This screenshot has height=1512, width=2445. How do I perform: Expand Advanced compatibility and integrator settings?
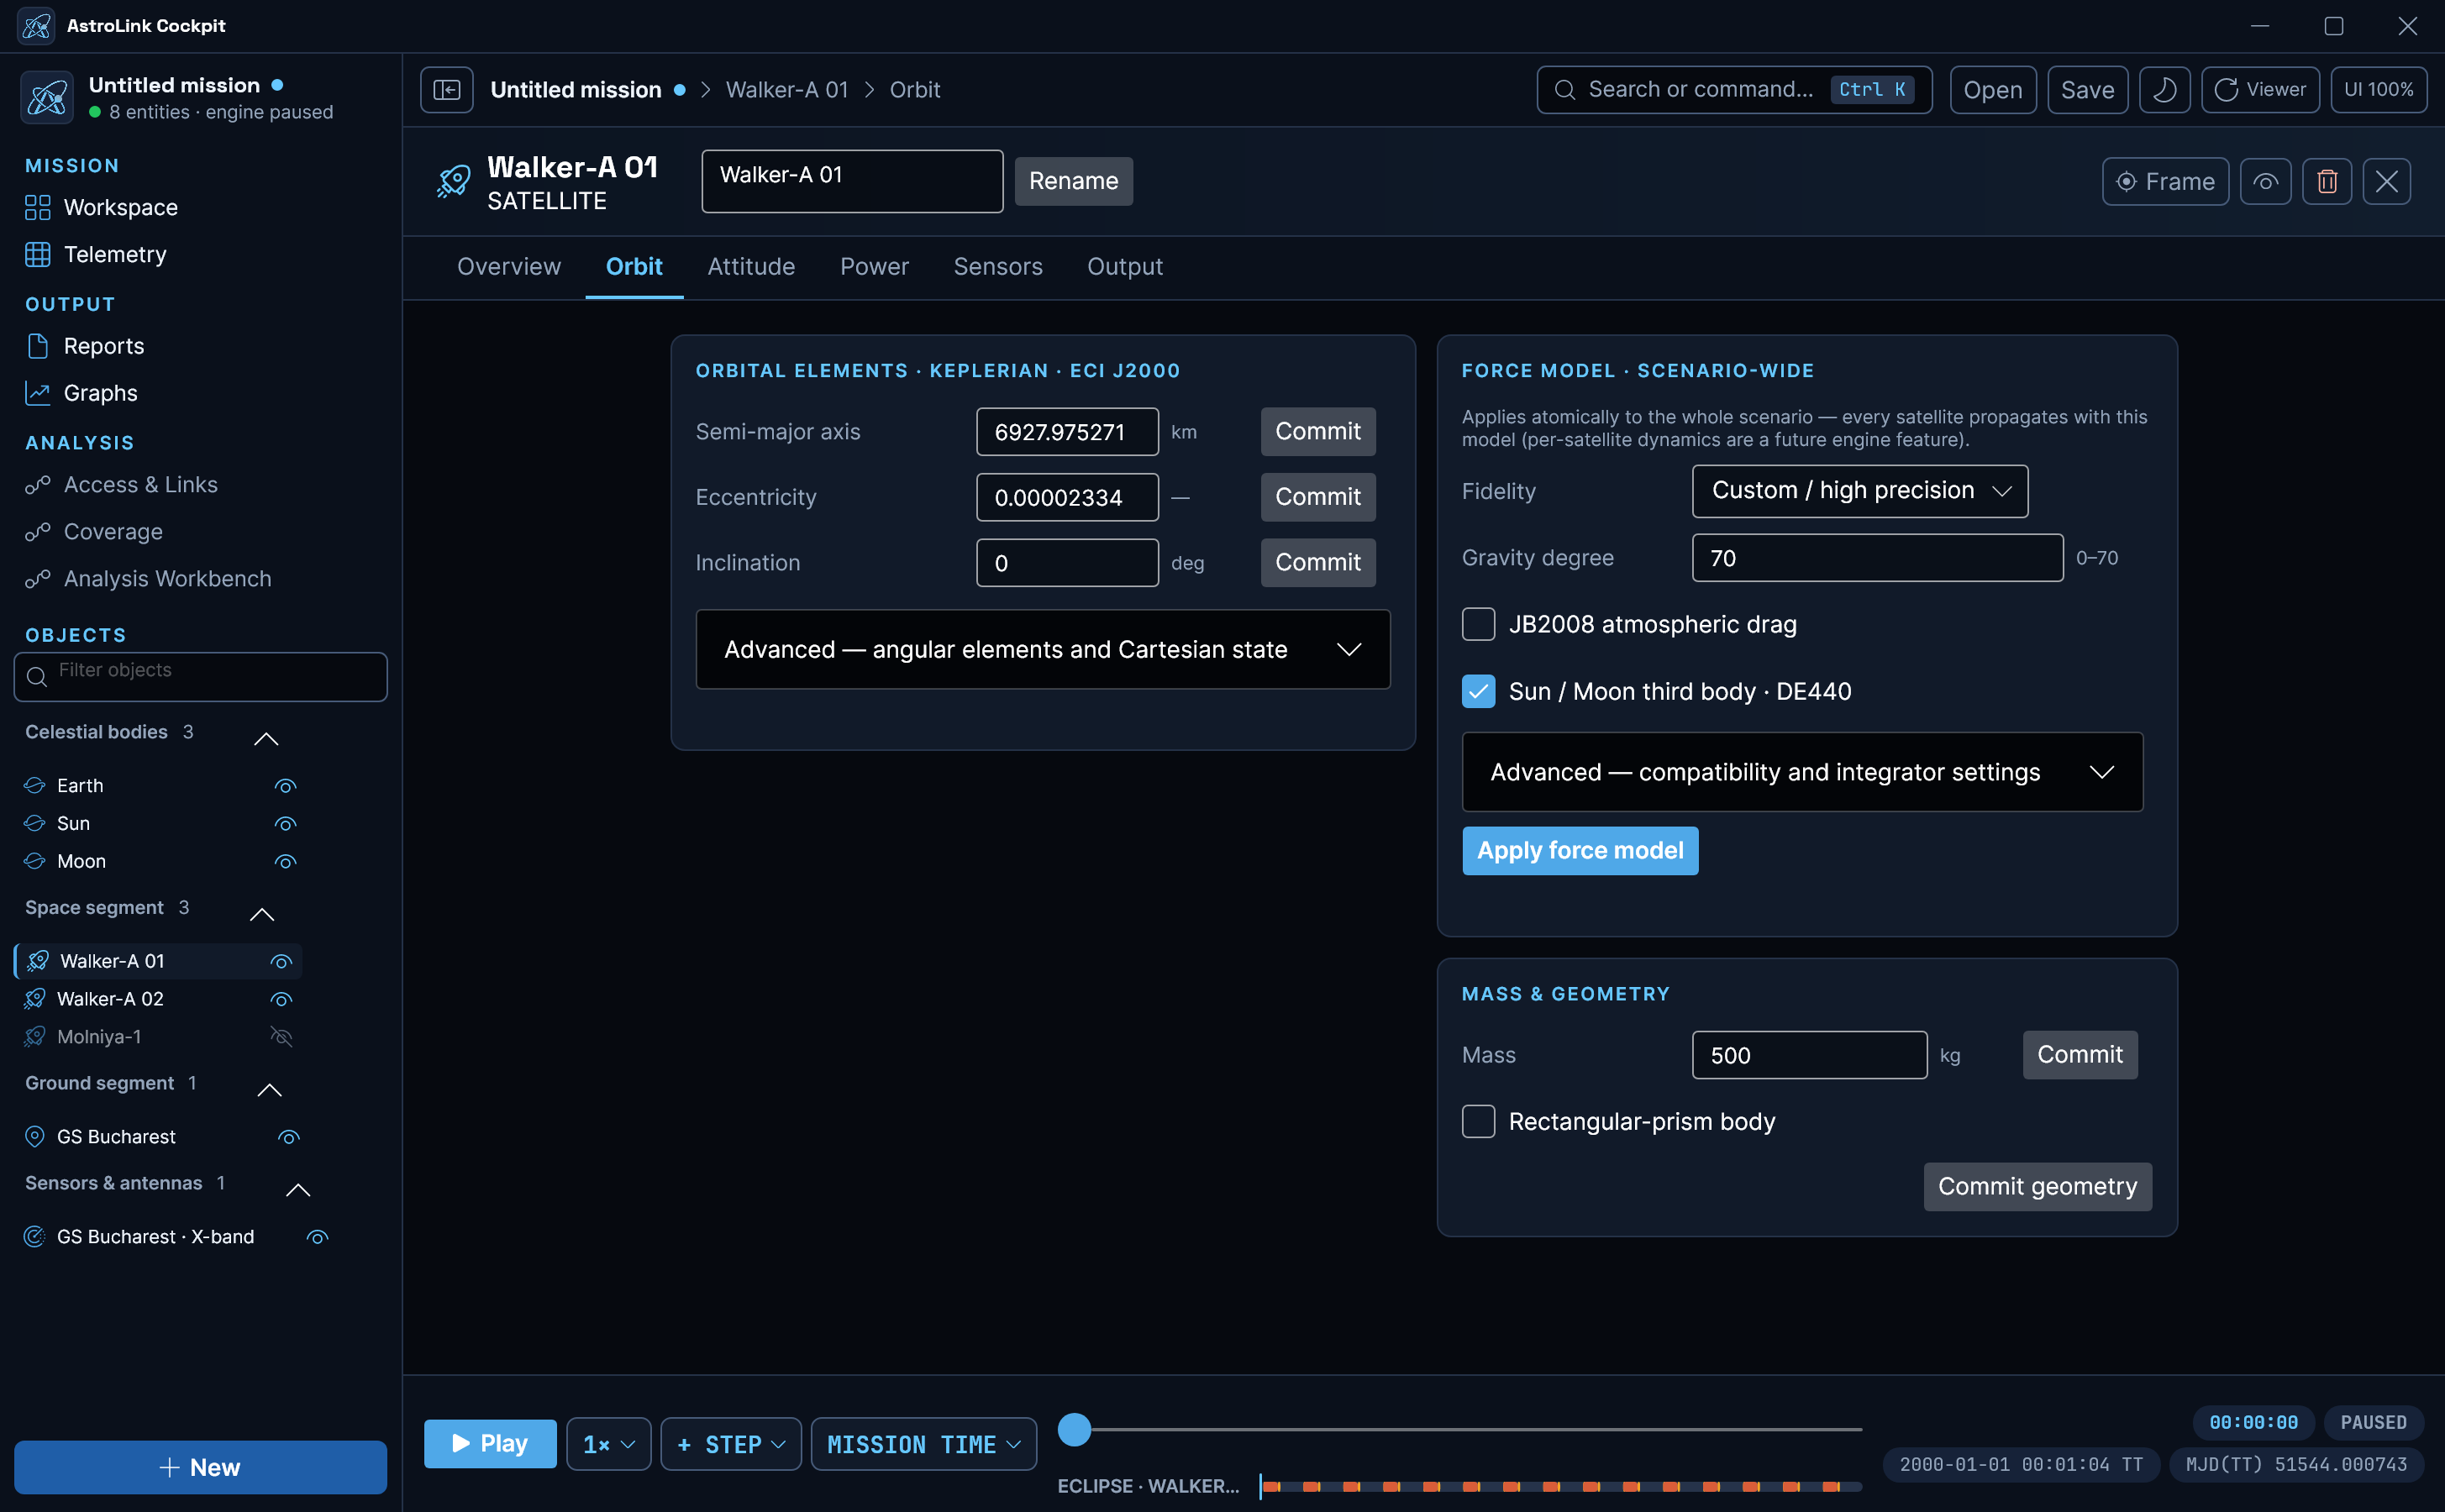click(1802, 772)
